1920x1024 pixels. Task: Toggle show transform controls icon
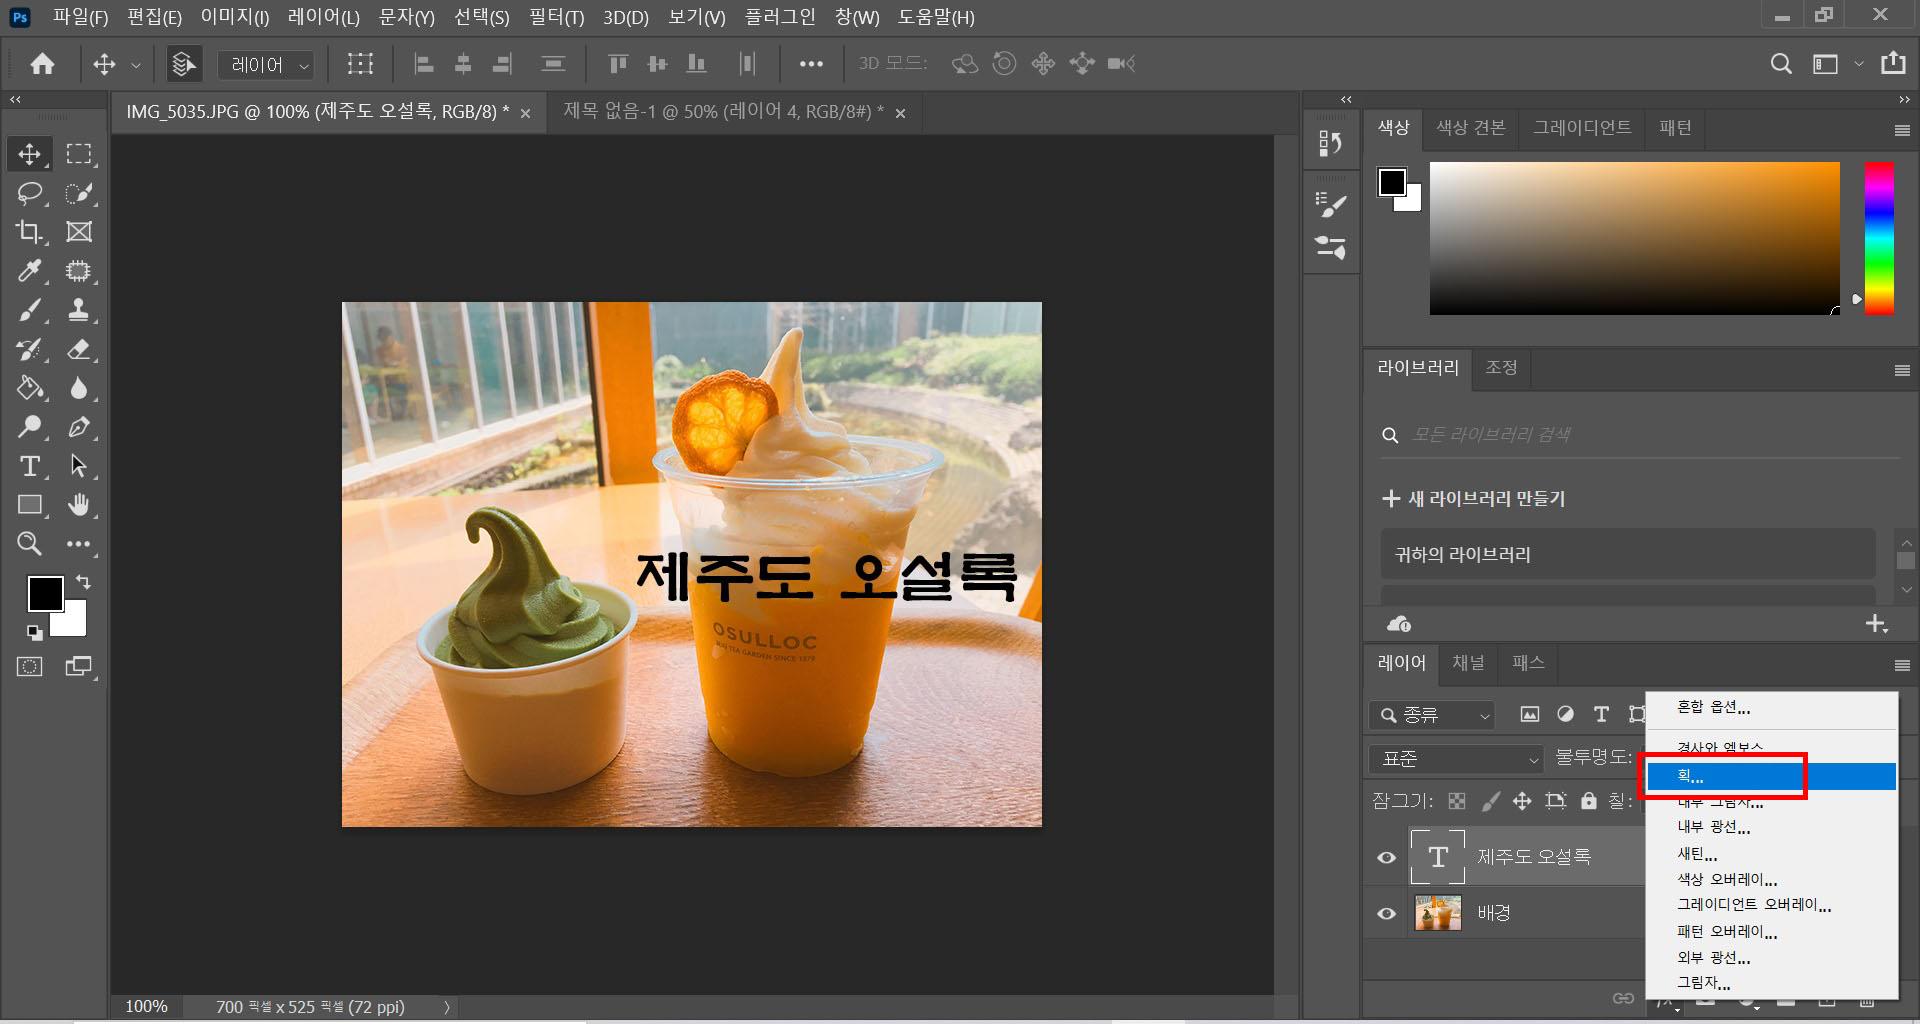[360, 64]
